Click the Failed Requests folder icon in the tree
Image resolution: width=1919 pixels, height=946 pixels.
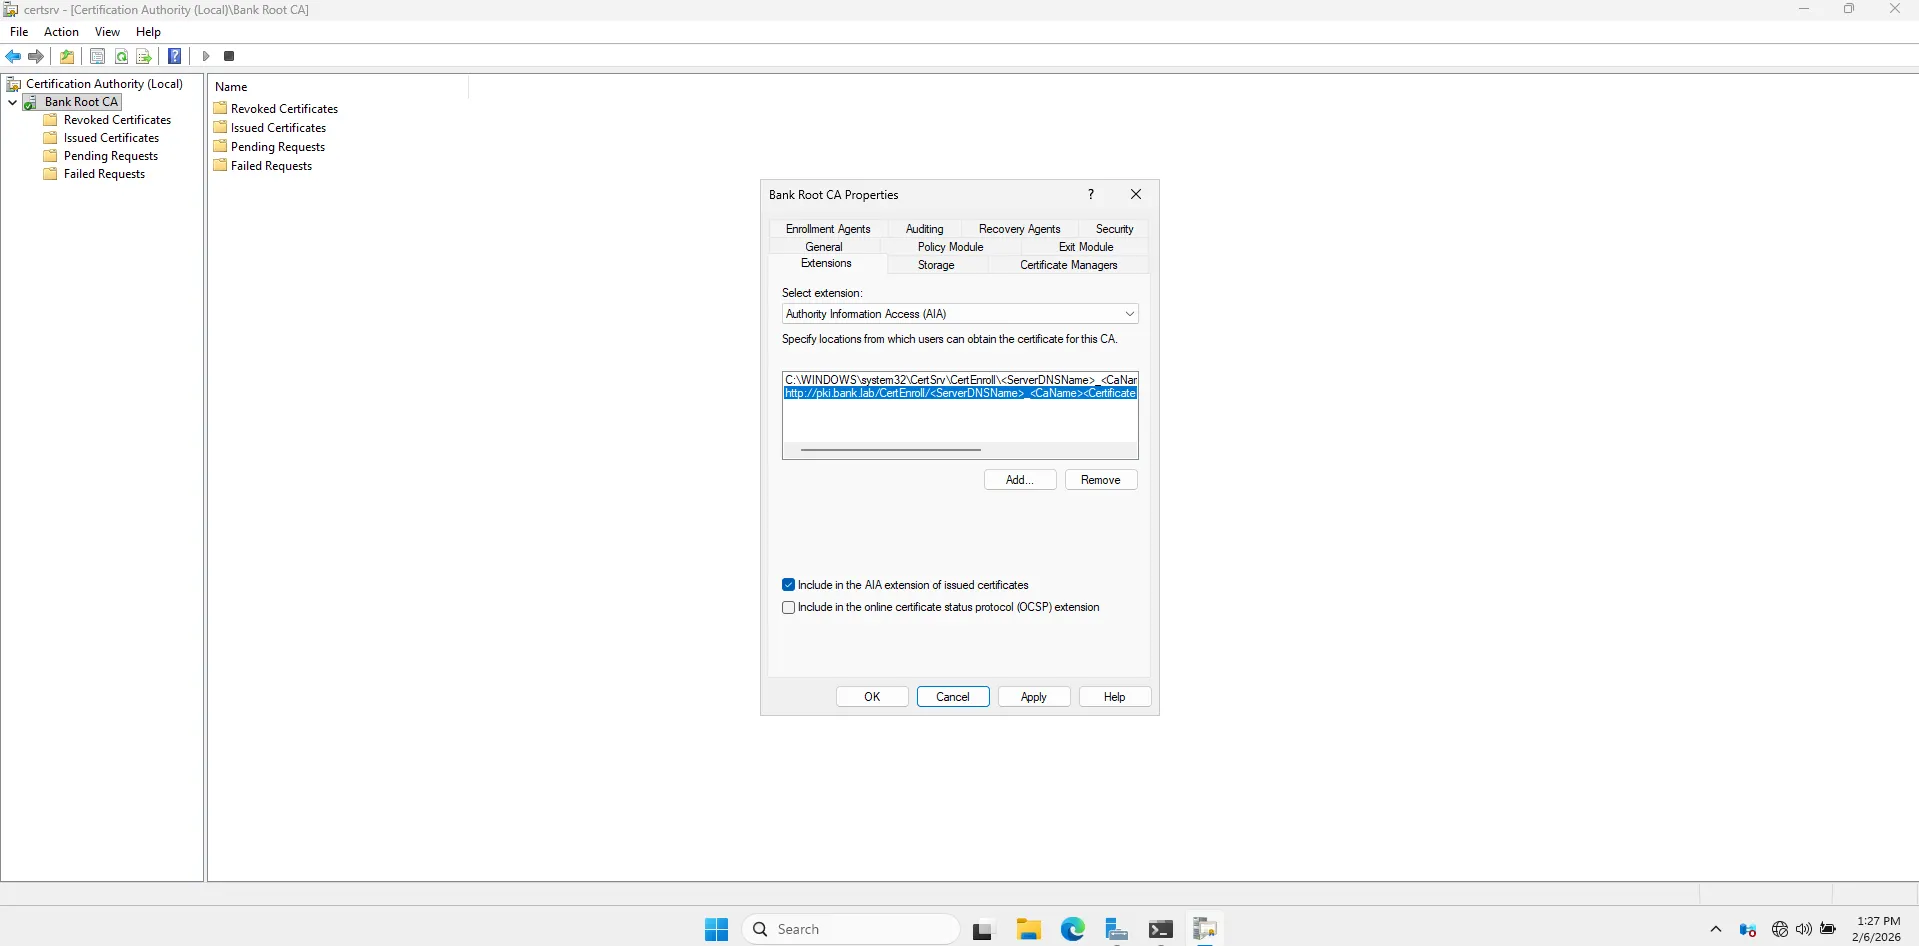tap(50, 174)
